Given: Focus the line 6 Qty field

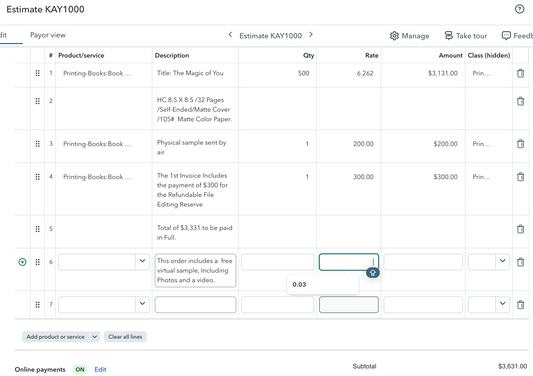Looking at the screenshot, I should 277,262.
